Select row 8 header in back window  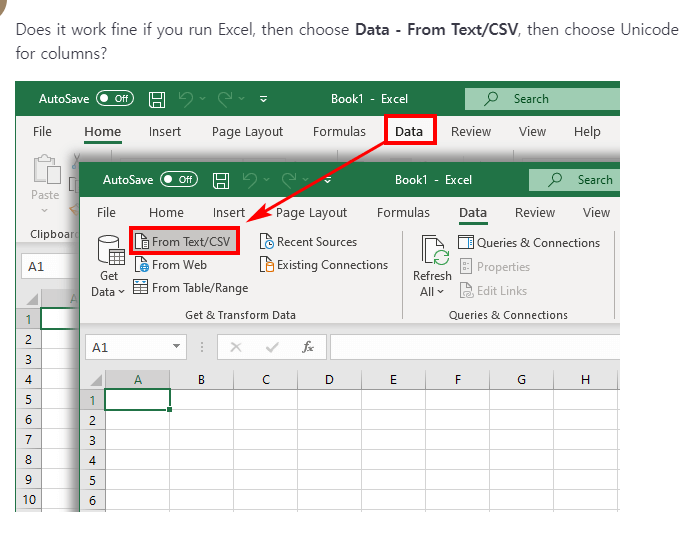[x=28, y=459]
